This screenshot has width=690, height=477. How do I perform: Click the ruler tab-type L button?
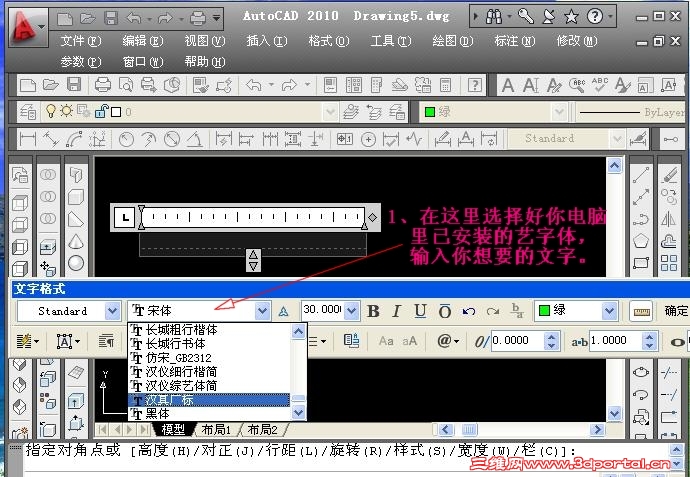125,217
